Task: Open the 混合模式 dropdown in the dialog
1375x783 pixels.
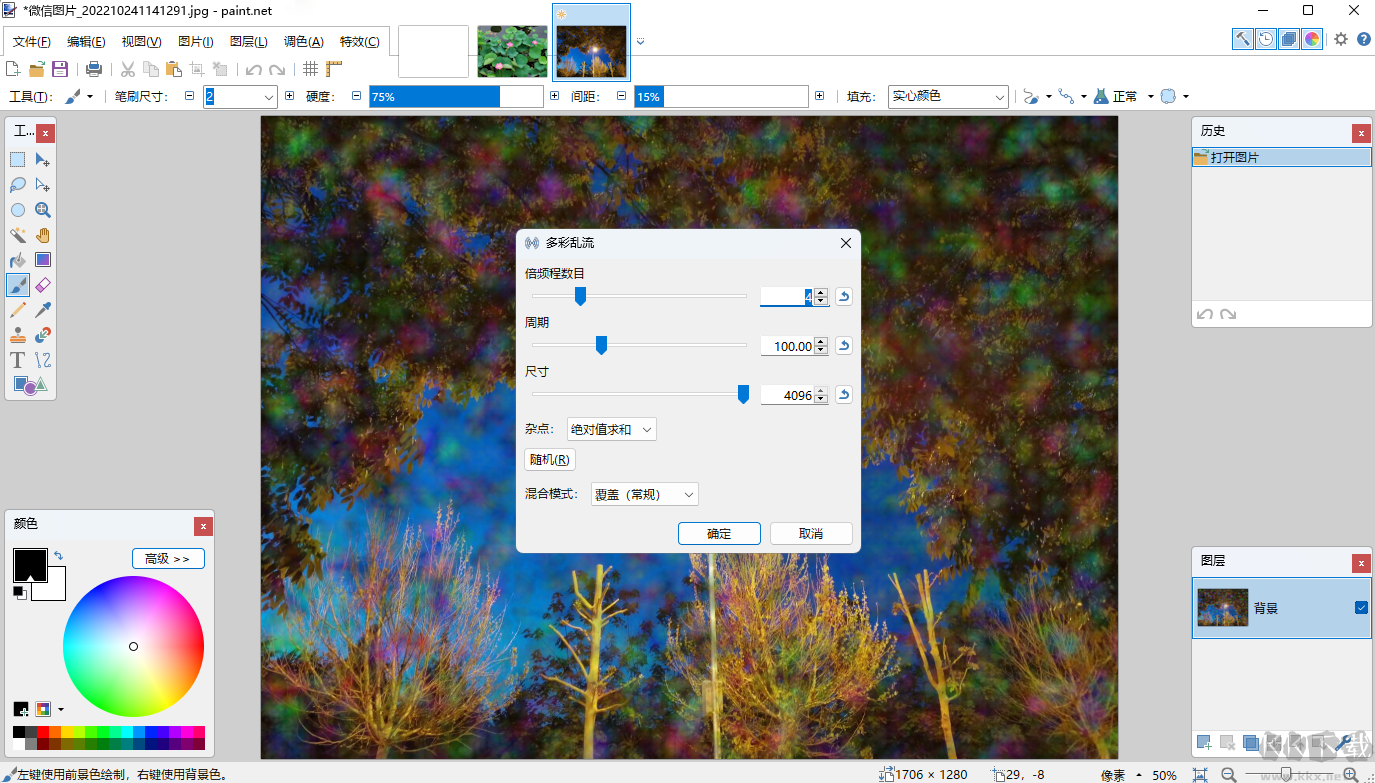Action: tap(644, 493)
